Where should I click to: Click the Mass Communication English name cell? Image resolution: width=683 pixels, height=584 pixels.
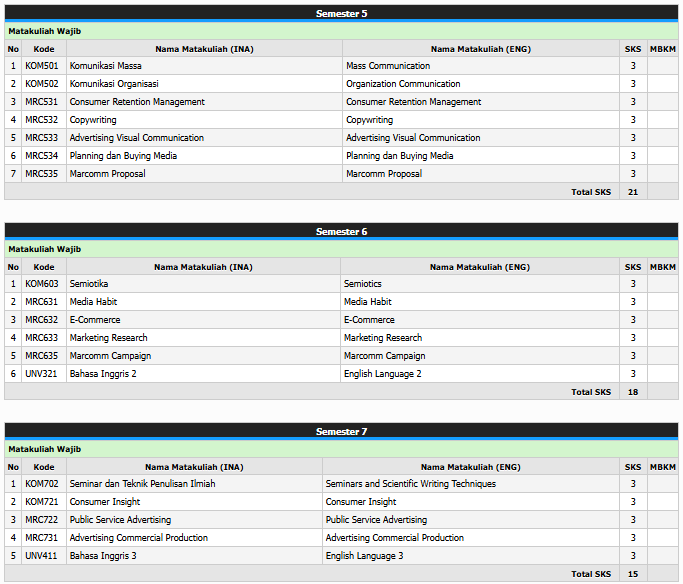click(388, 66)
